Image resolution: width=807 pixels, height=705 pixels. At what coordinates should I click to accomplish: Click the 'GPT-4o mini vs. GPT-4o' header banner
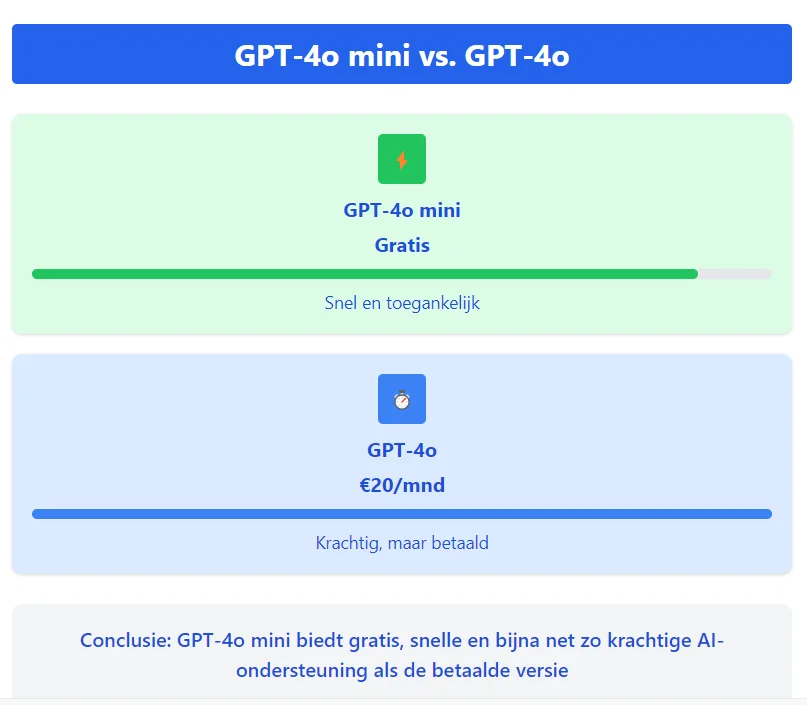tap(401, 54)
